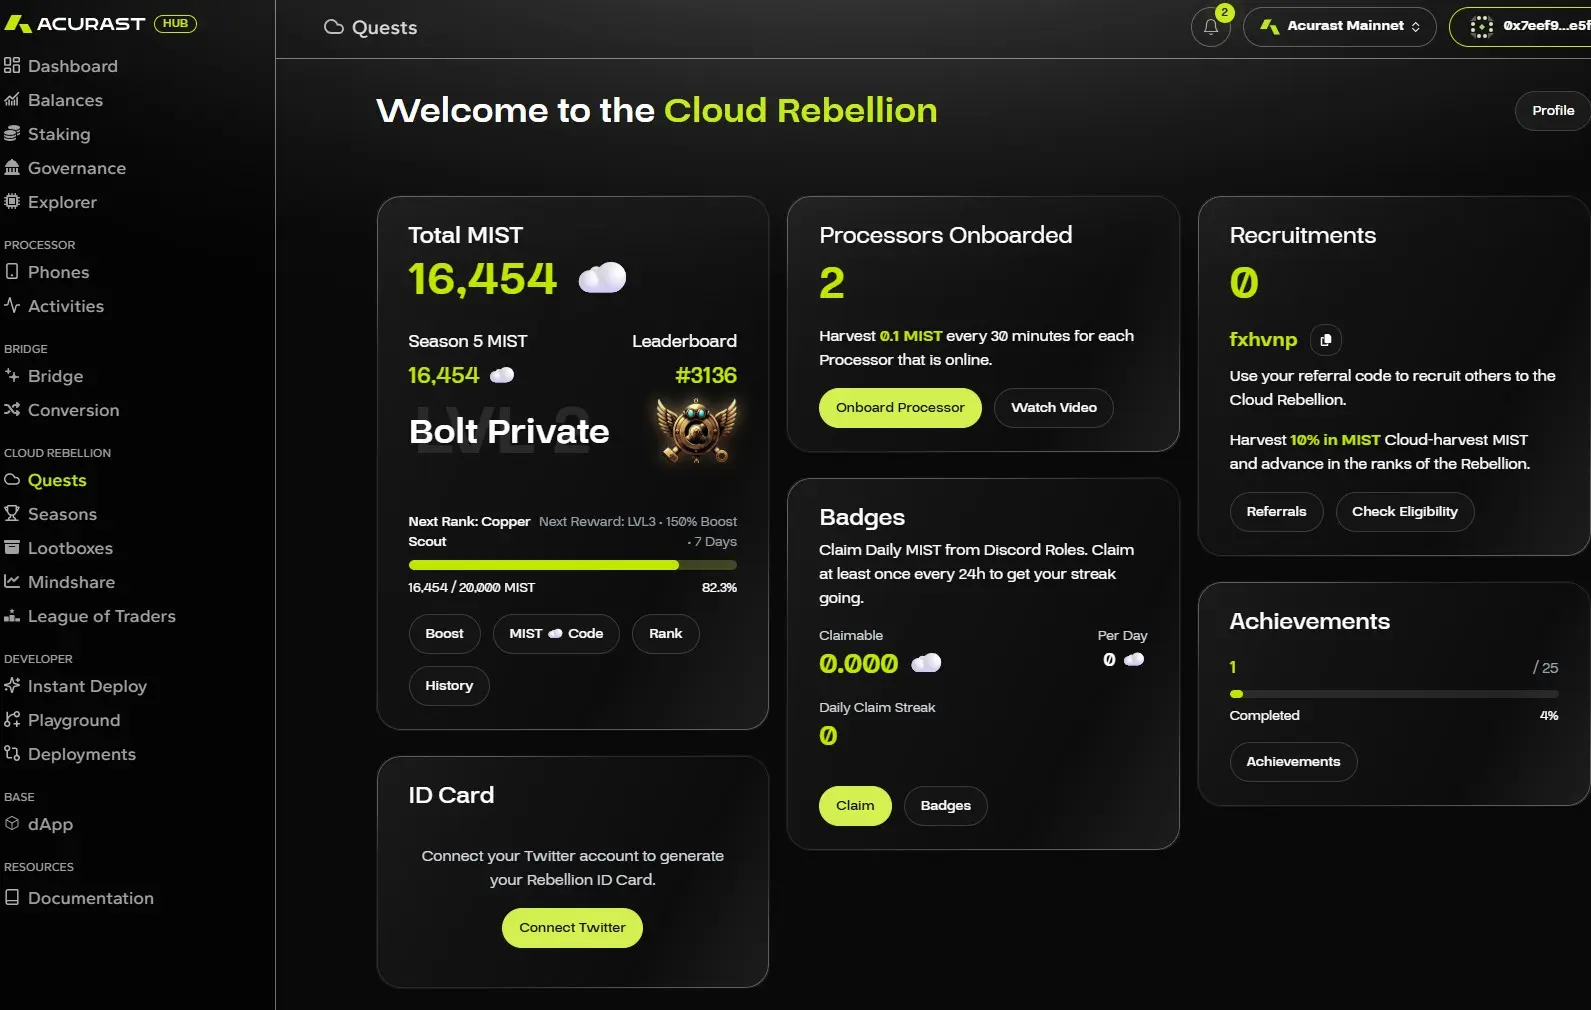
Task: Navigate to Governance
Action: 77,168
